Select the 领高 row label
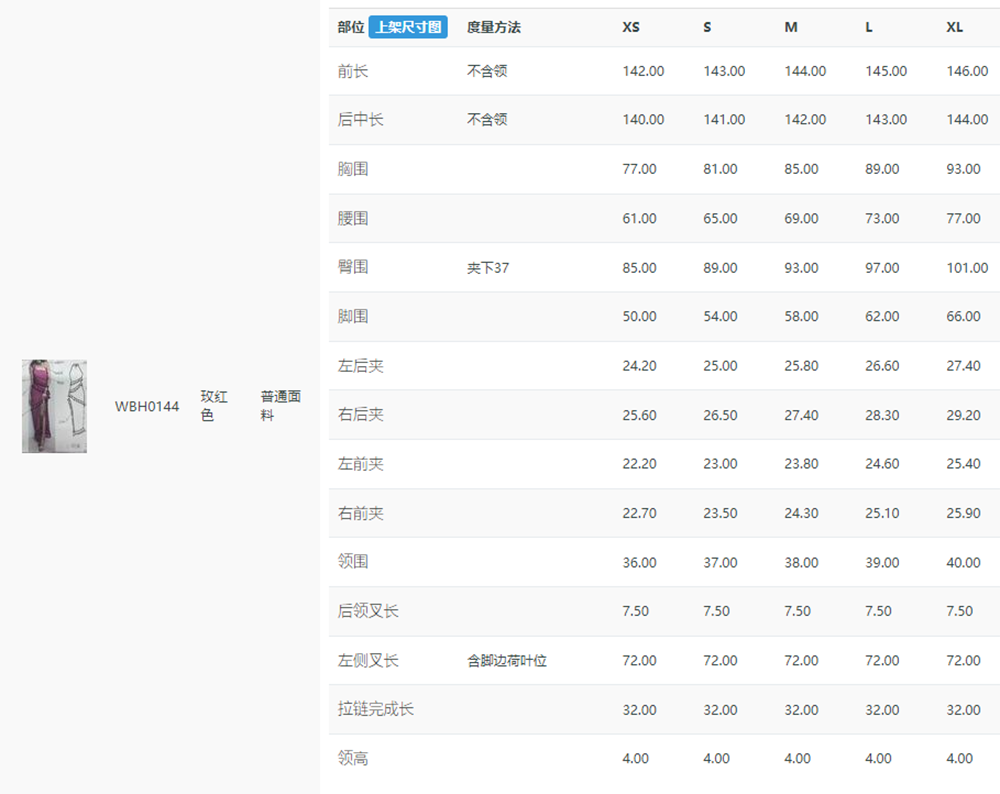Image resolution: width=1000 pixels, height=794 pixels. [x=353, y=758]
